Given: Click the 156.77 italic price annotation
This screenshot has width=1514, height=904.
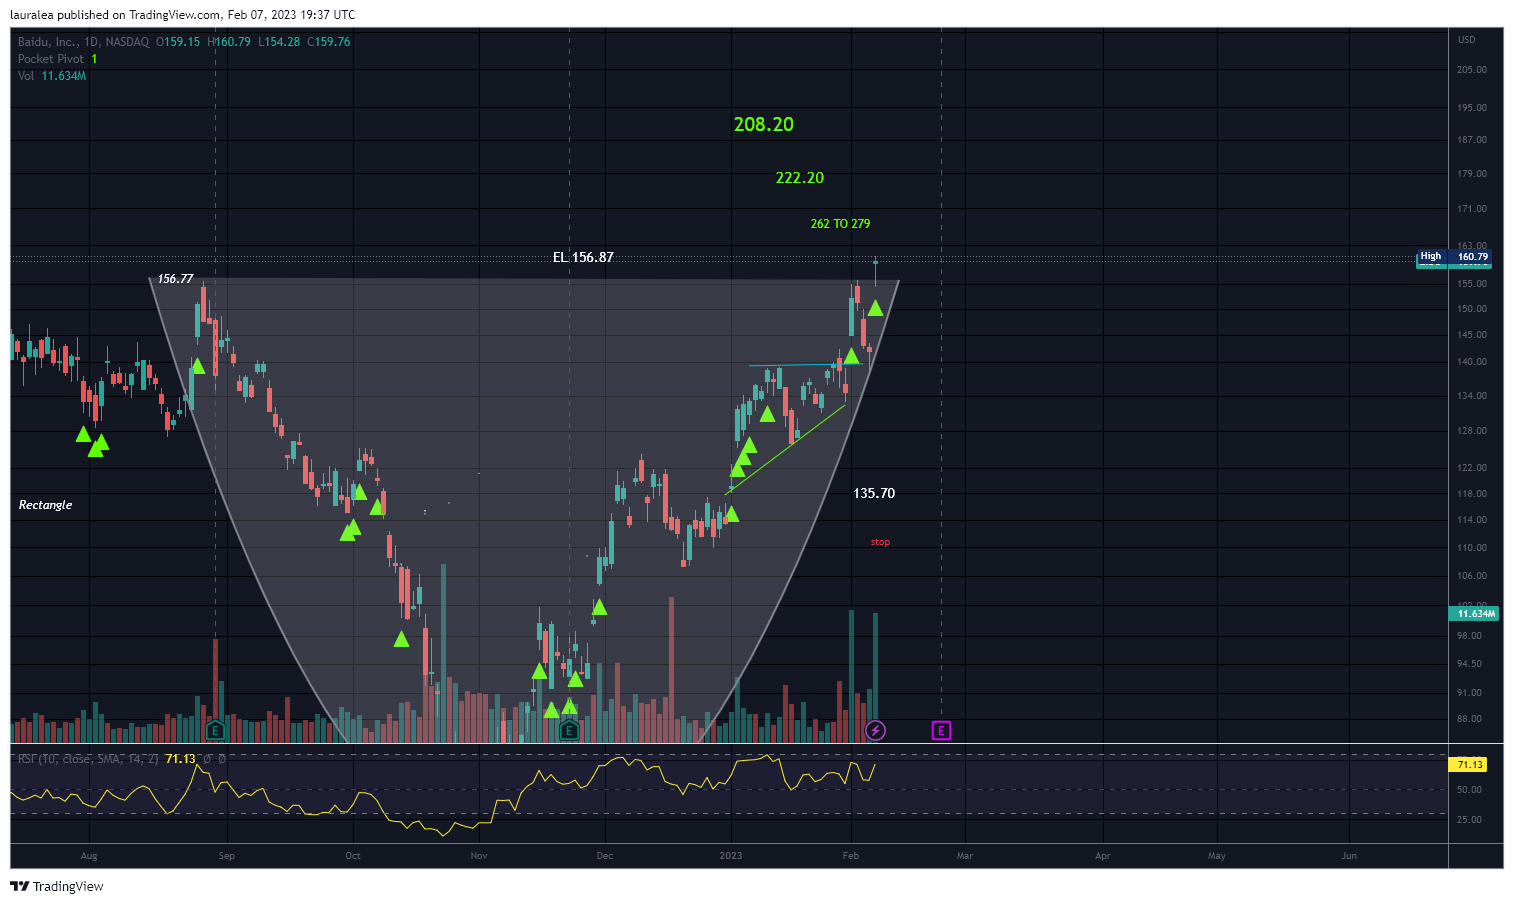Looking at the screenshot, I should click(x=176, y=279).
